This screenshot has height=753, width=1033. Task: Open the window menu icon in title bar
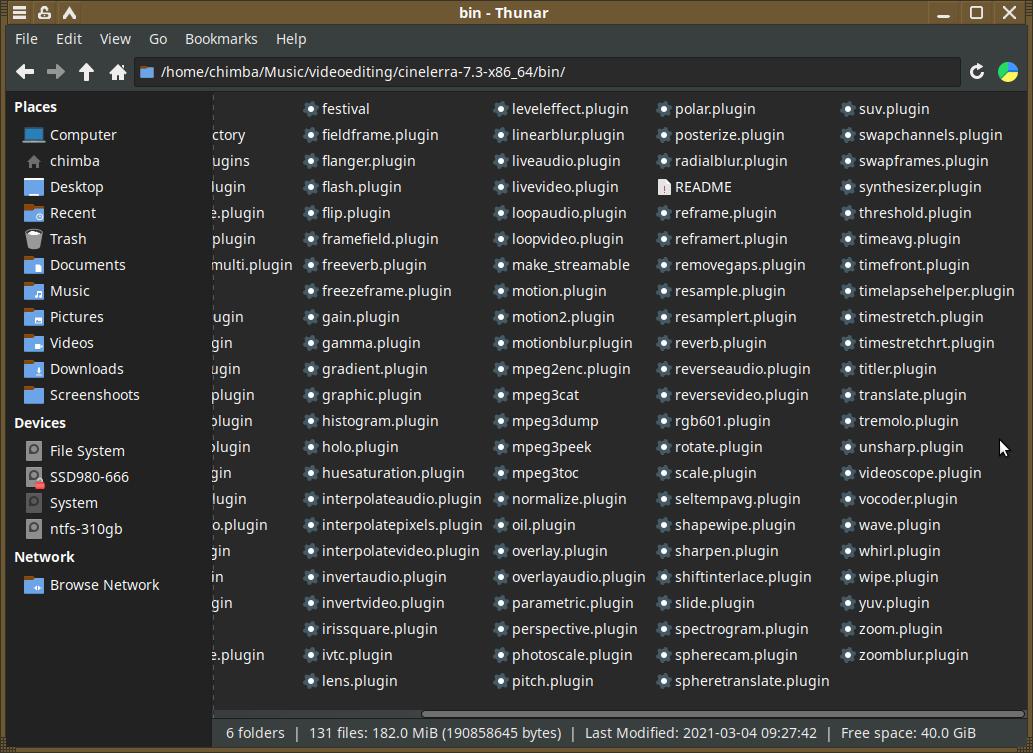(19, 13)
